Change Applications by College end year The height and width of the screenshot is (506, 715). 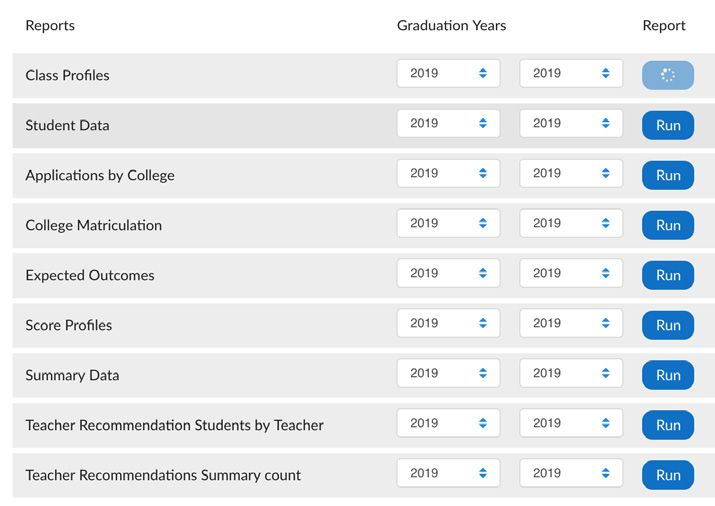click(571, 173)
